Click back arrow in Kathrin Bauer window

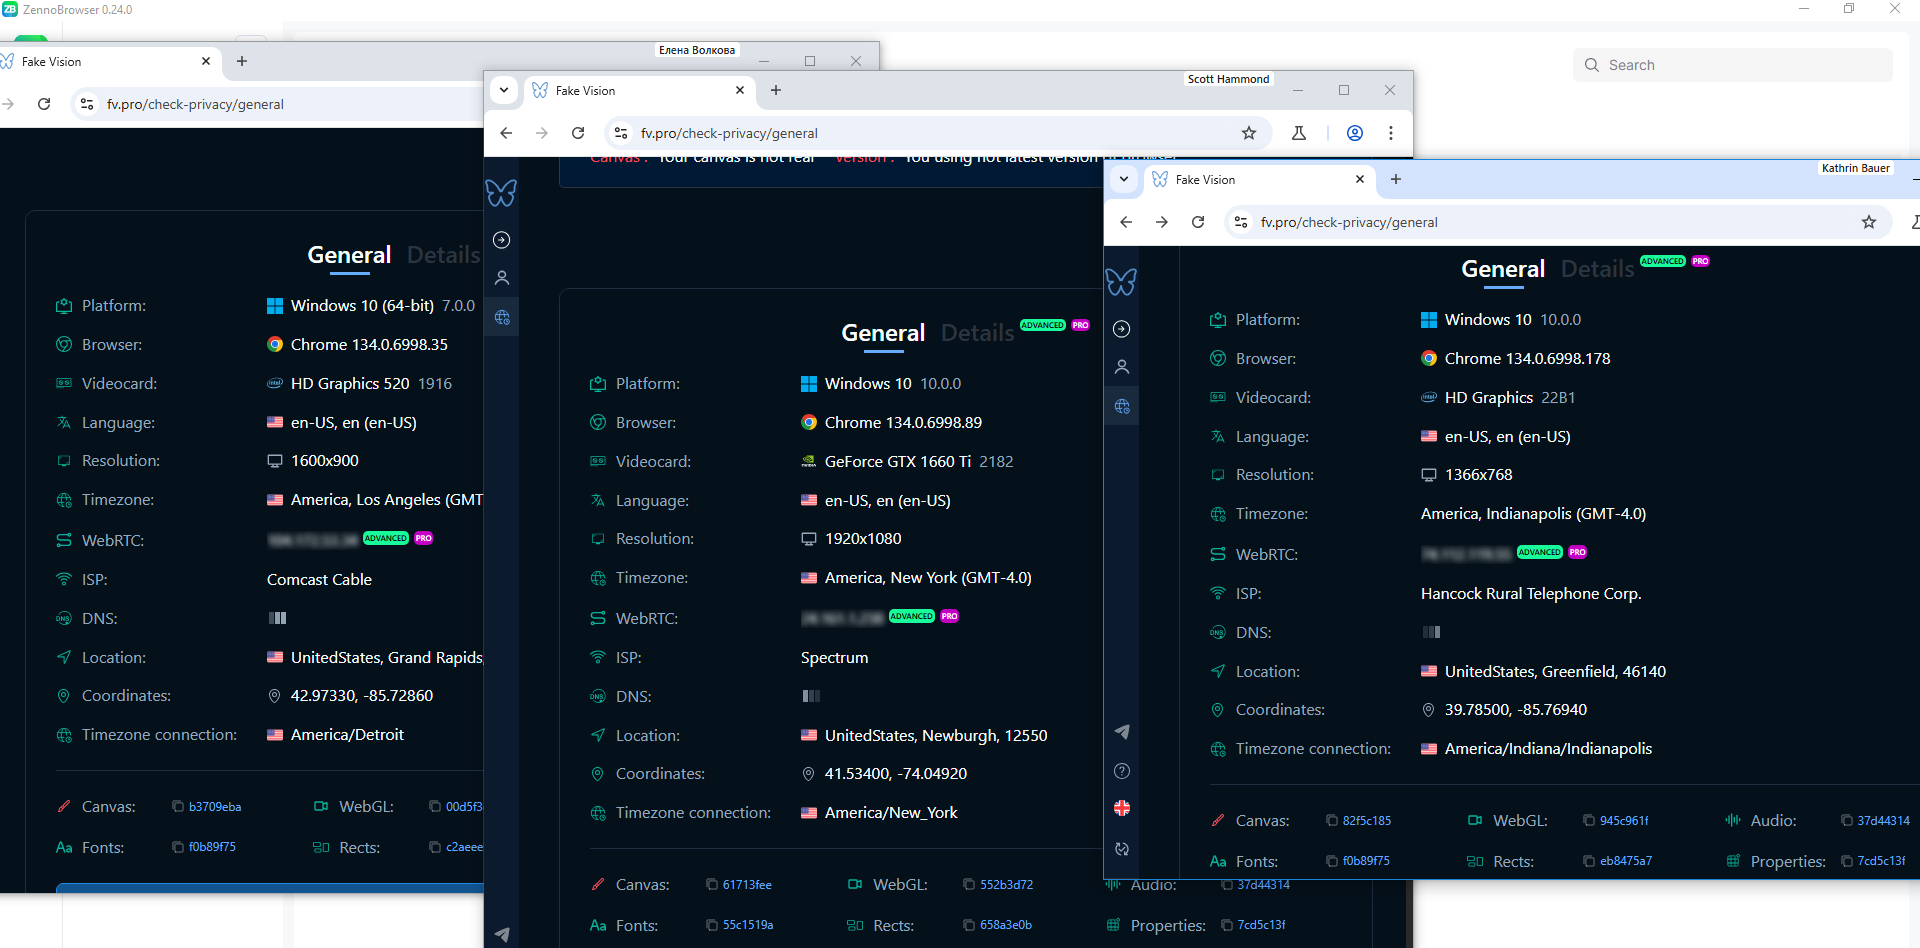[1126, 222]
